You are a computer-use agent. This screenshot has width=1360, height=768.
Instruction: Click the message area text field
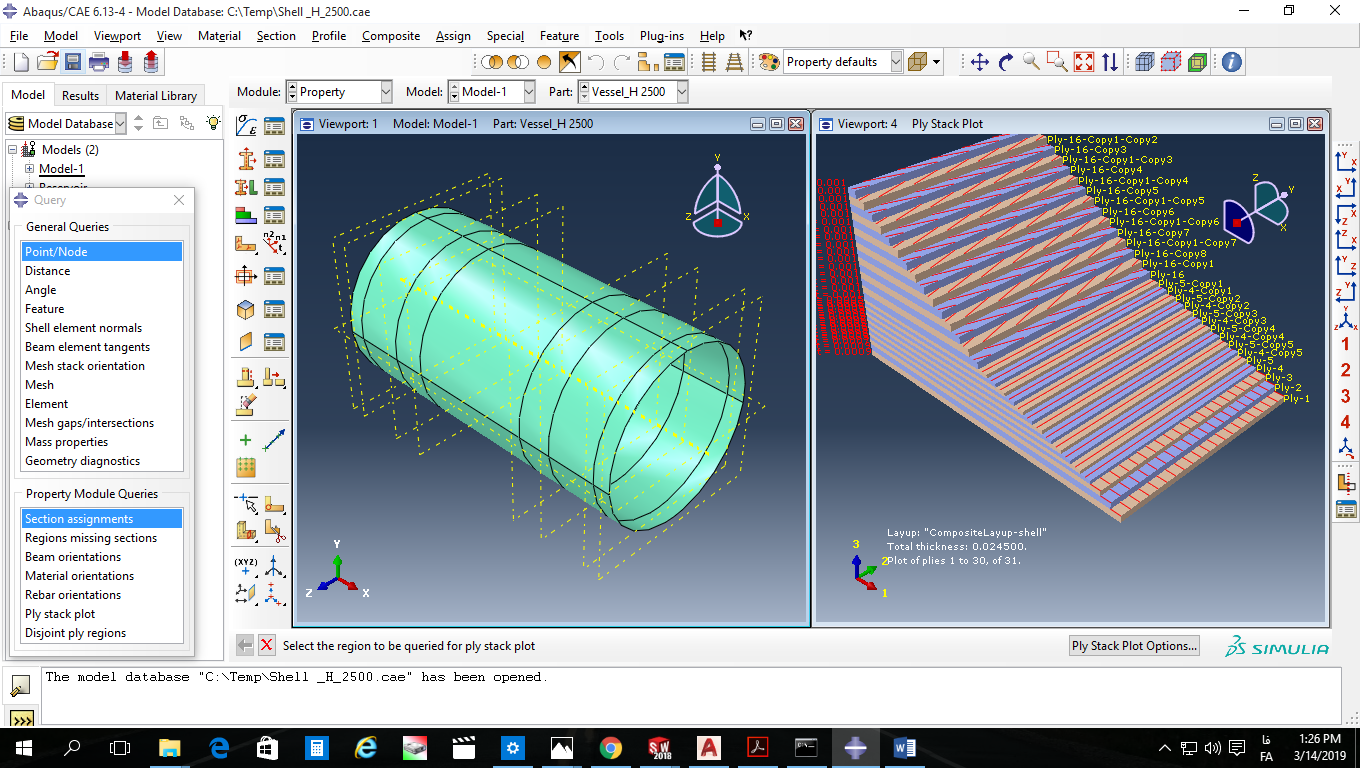(x=690, y=696)
